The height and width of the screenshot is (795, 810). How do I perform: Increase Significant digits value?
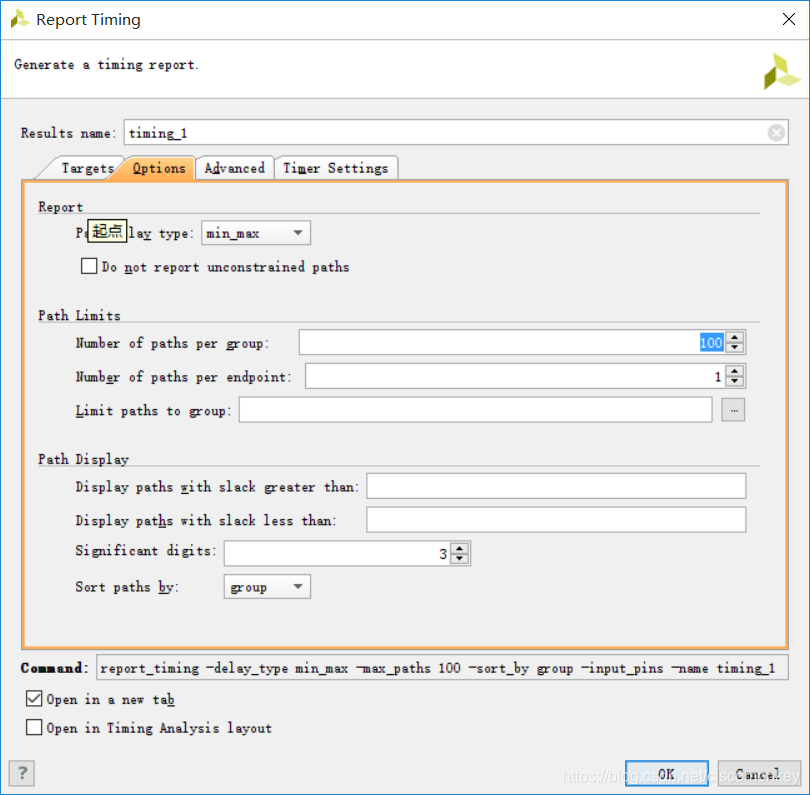(459, 549)
